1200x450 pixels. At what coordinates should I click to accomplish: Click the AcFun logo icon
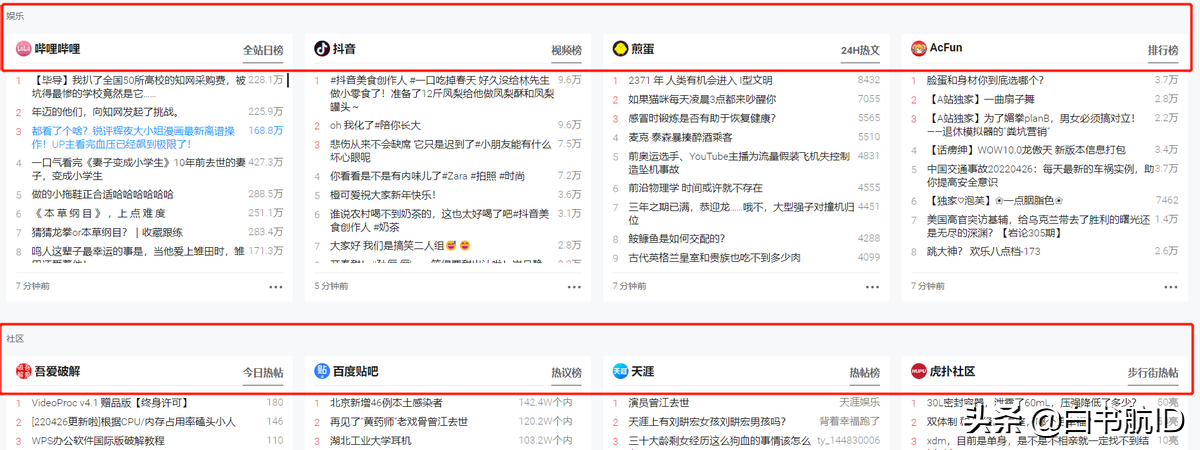tap(919, 48)
